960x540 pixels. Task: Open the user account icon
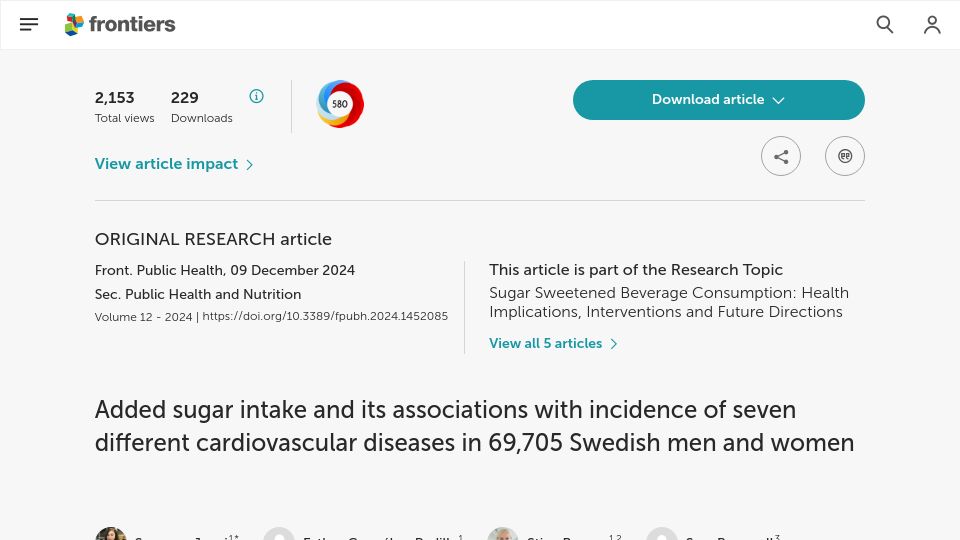point(932,24)
